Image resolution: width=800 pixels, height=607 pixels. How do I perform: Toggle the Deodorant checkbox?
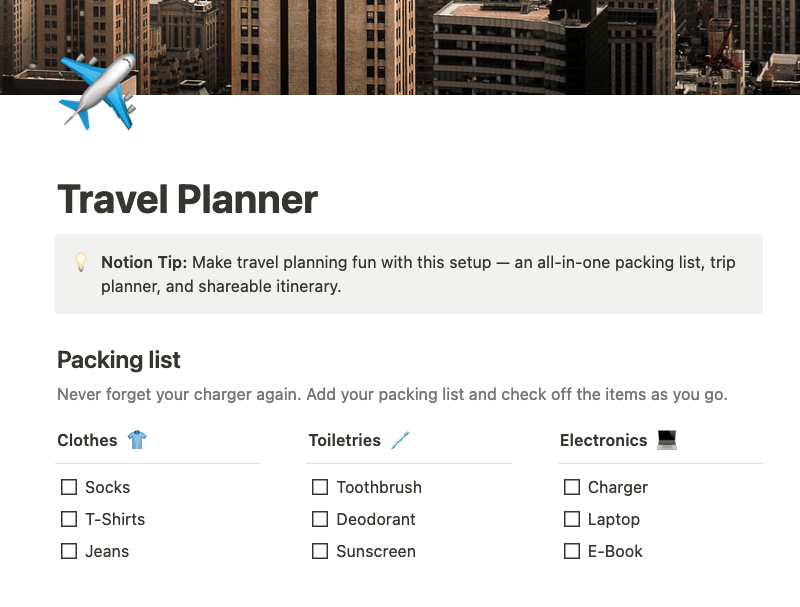tap(320, 519)
